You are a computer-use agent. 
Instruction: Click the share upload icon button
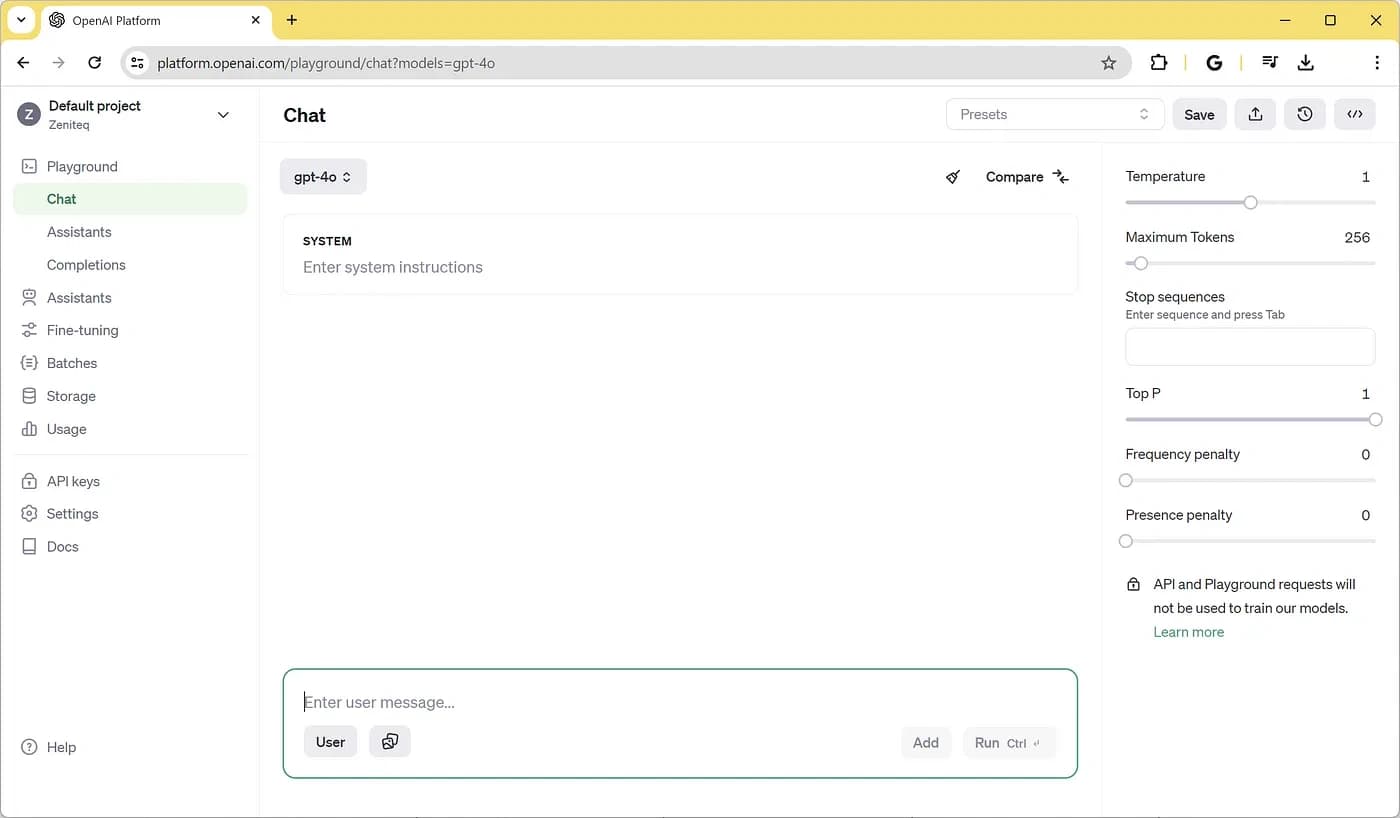pos(1255,114)
